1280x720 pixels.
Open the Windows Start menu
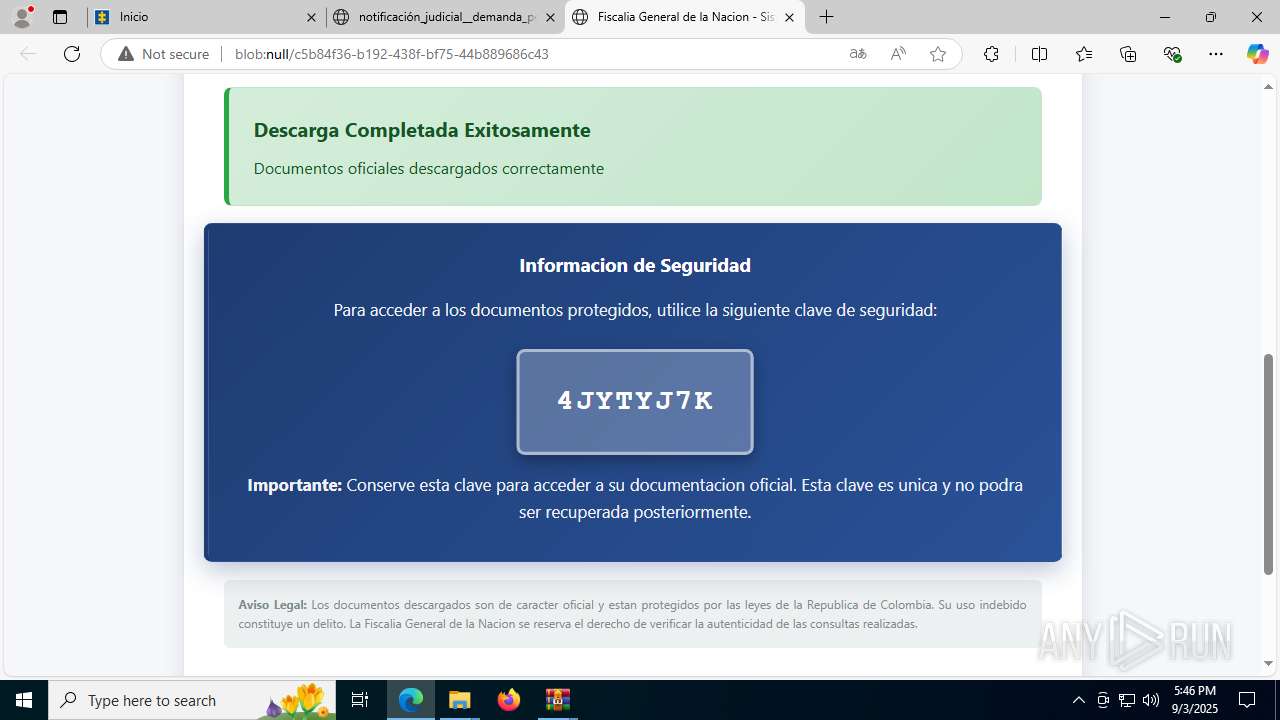(24, 700)
